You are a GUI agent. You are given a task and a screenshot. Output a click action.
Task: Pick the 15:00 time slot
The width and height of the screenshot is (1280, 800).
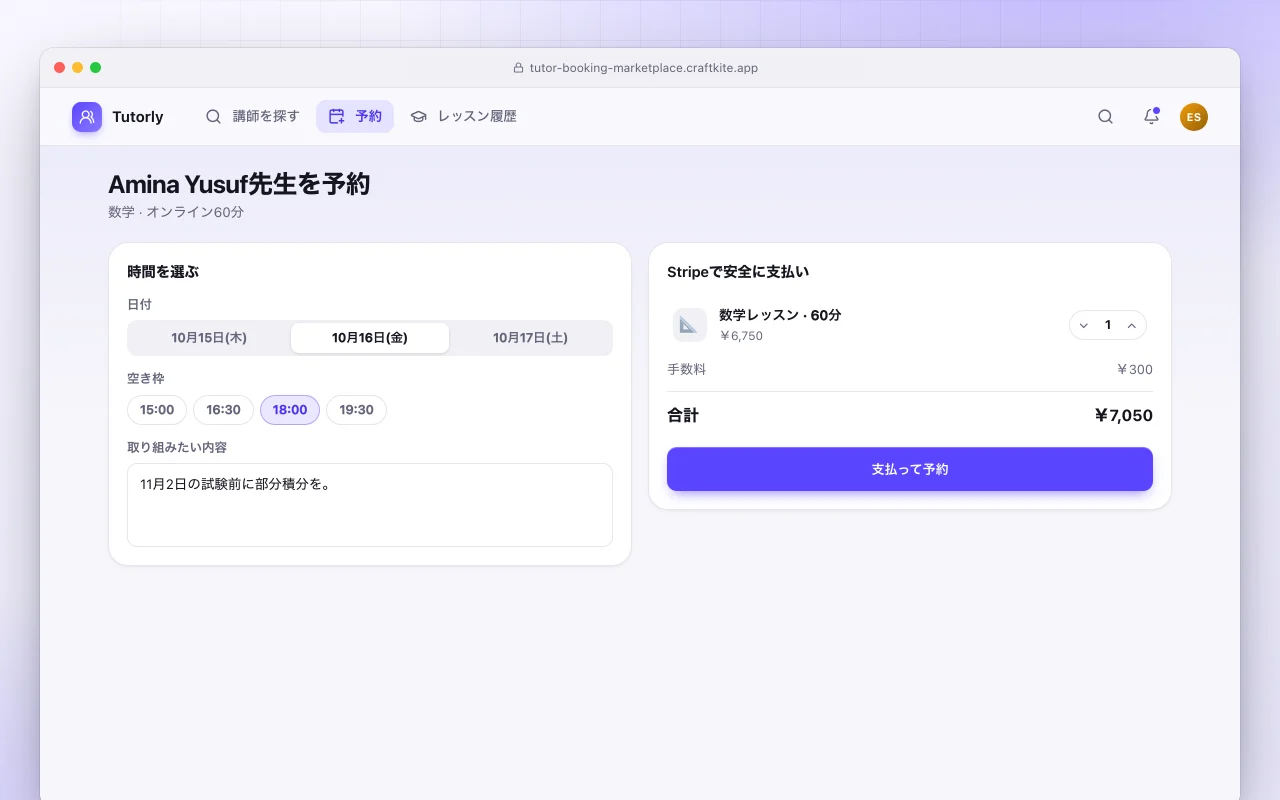pos(157,410)
